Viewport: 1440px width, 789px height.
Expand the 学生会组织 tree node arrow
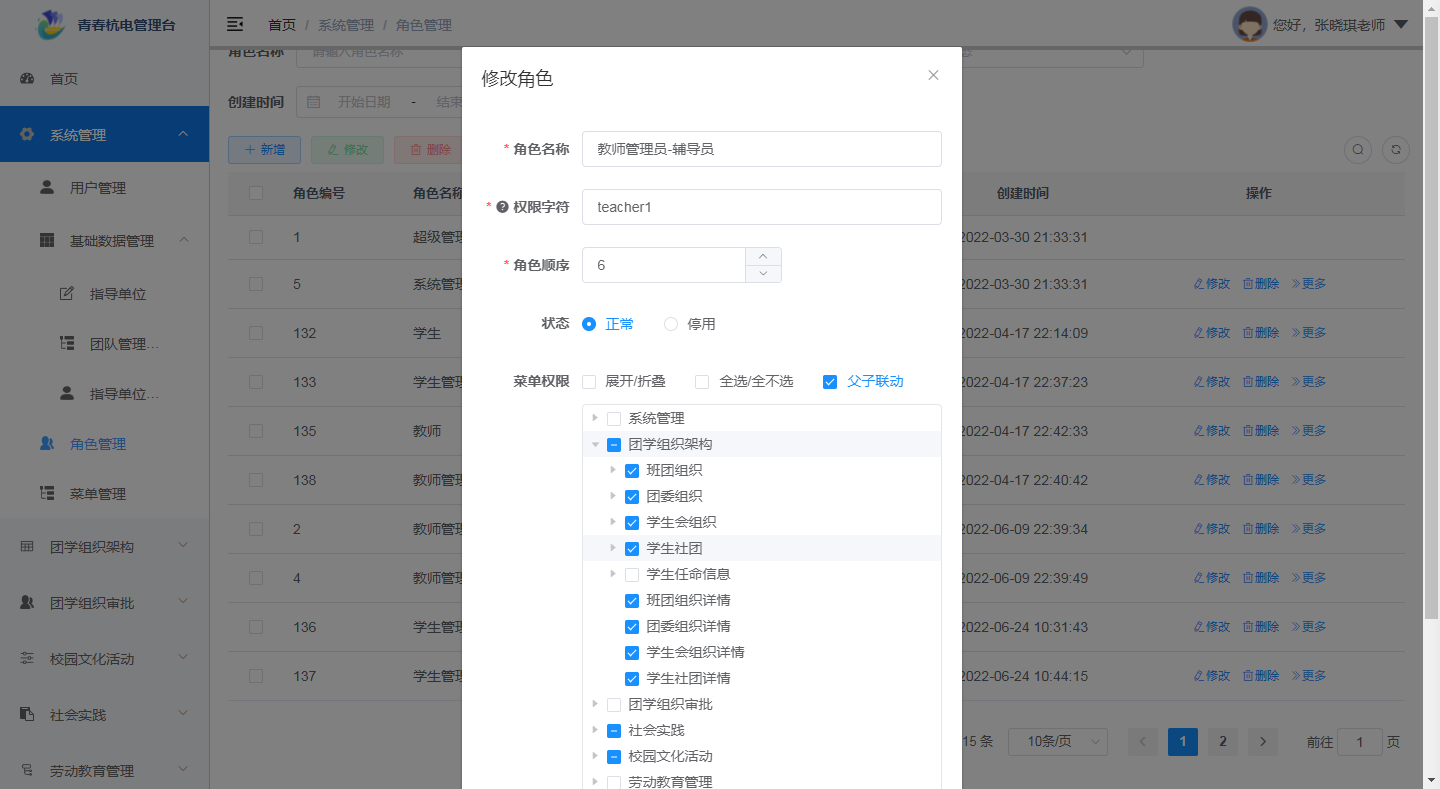click(x=613, y=522)
